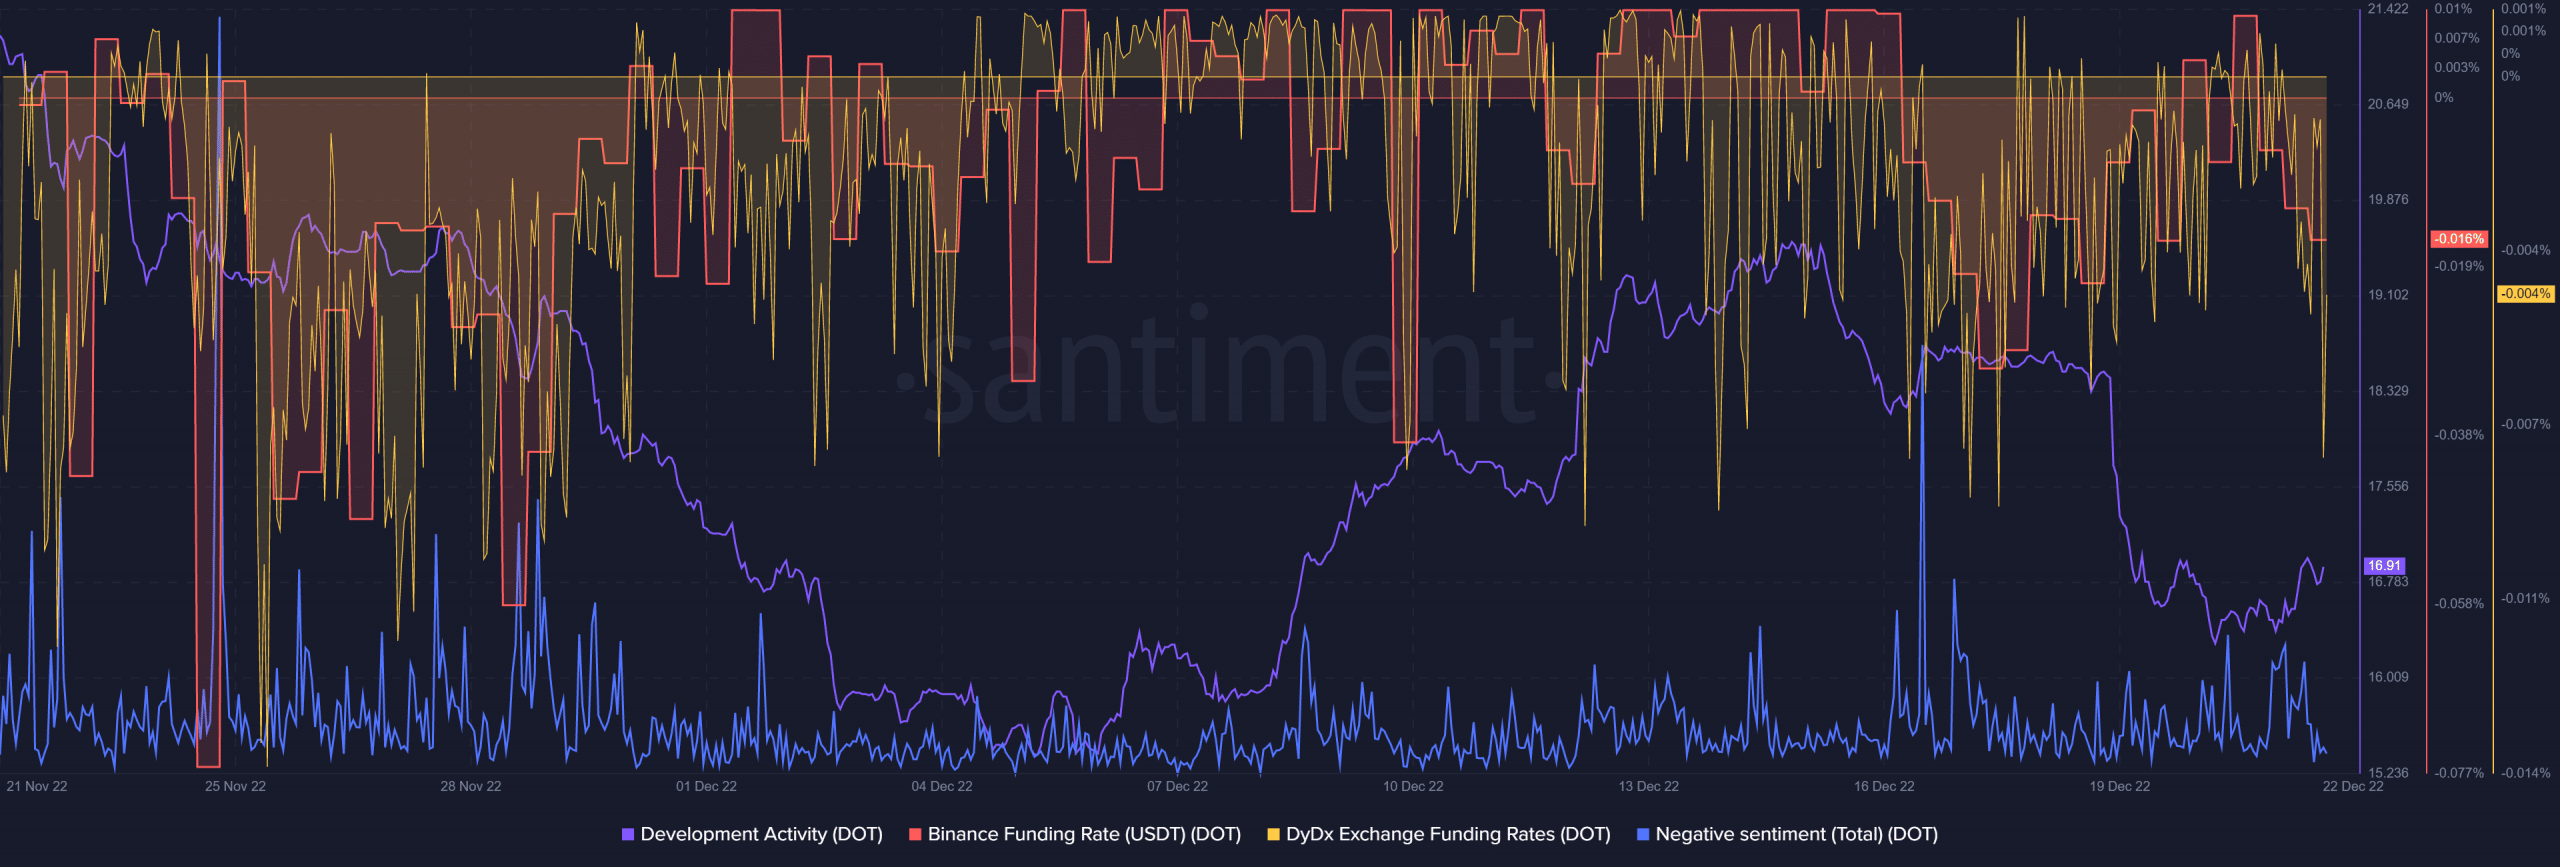Click the -0.014% DyDx axis label
The image size is (2560, 867).
tap(2526, 773)
